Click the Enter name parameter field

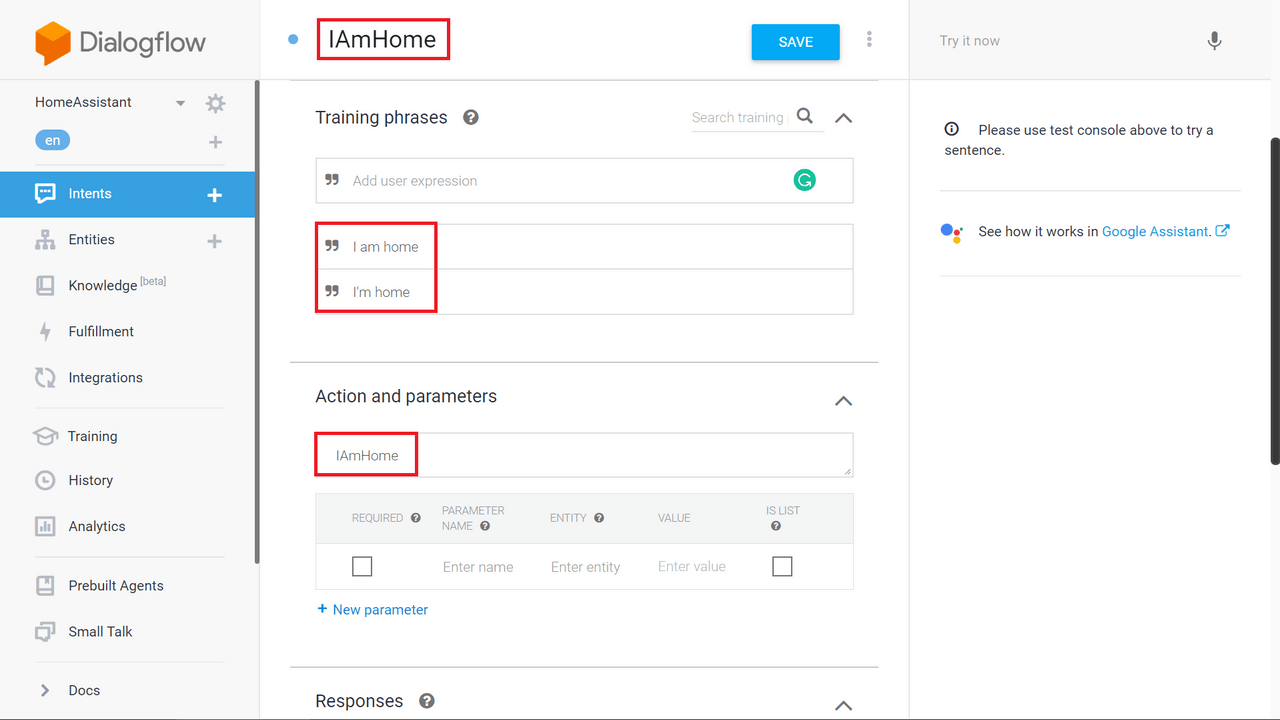coord(478,567)
